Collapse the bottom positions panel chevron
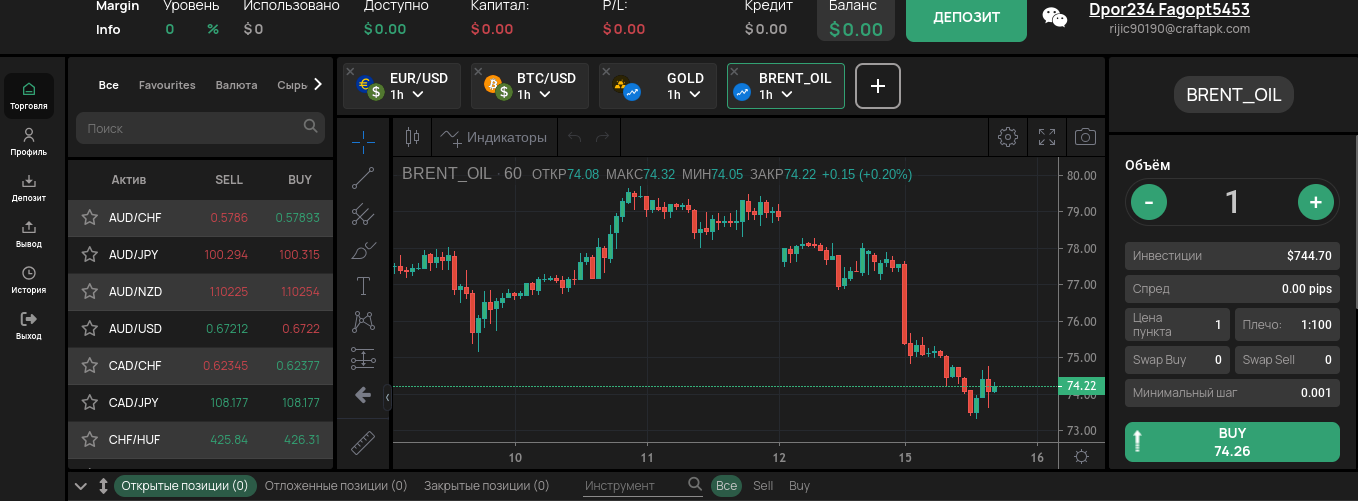 pyautogui.click(x=82, y=486)
